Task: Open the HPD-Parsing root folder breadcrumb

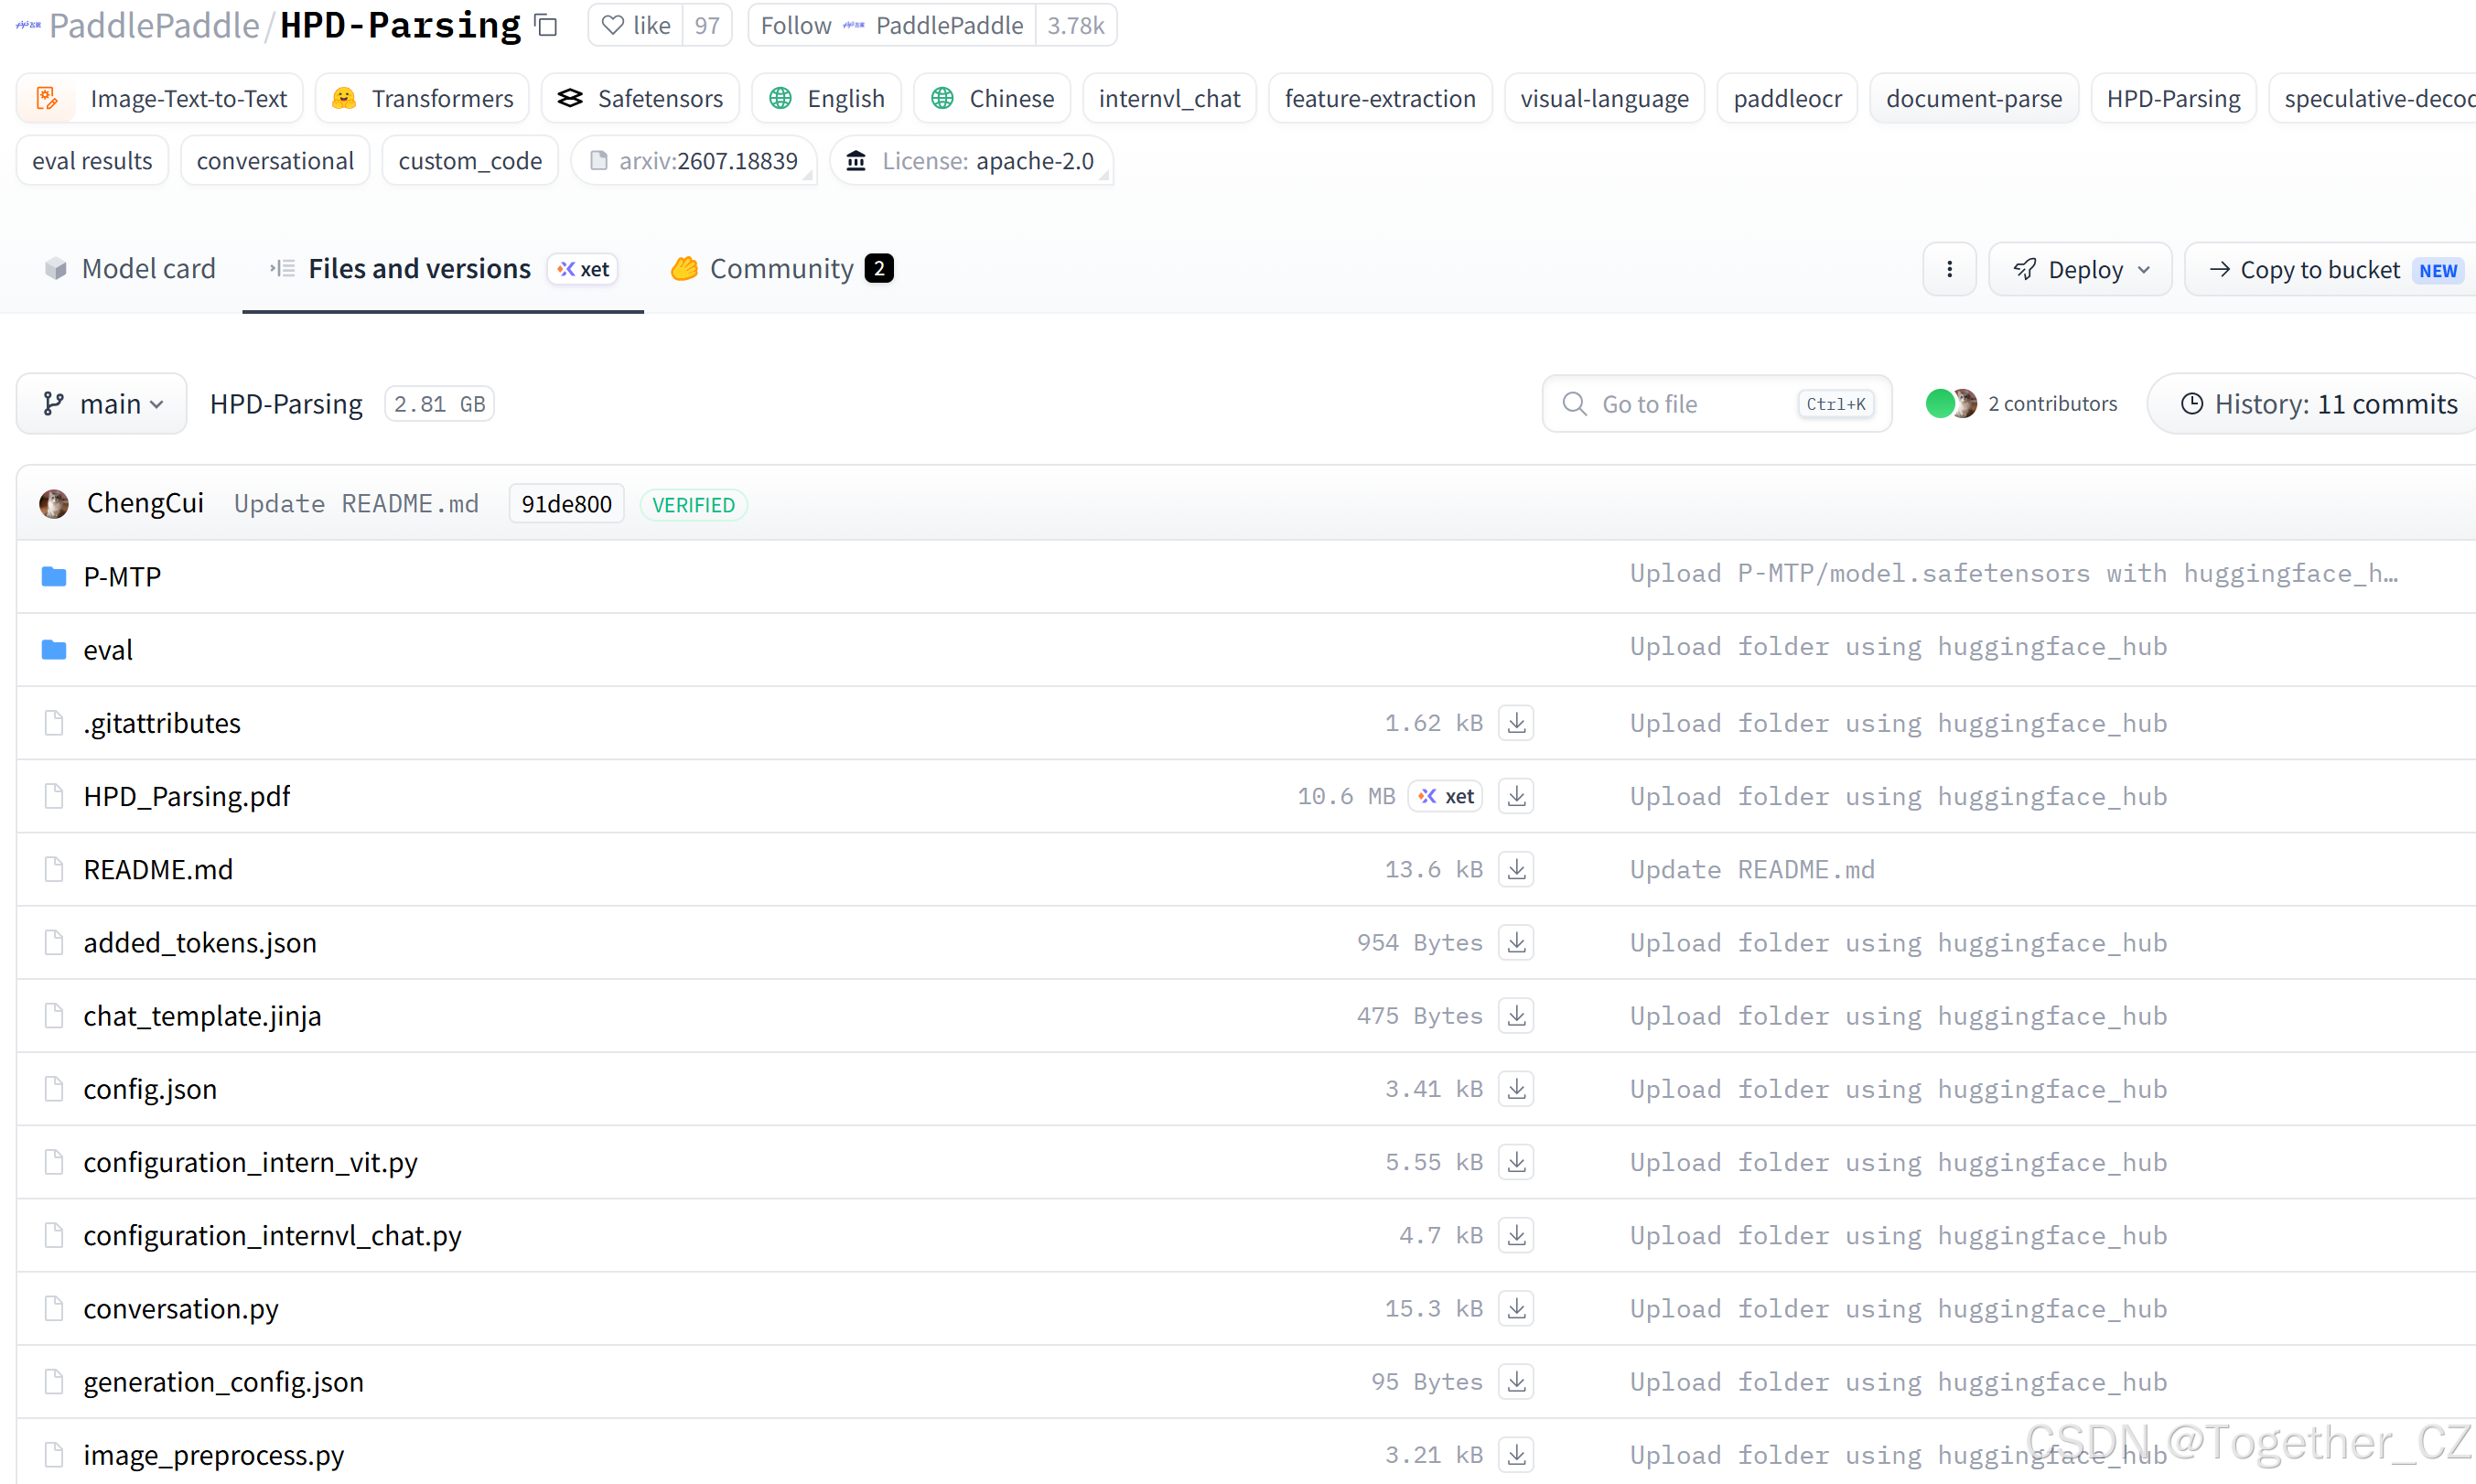Action: point(286,403)
